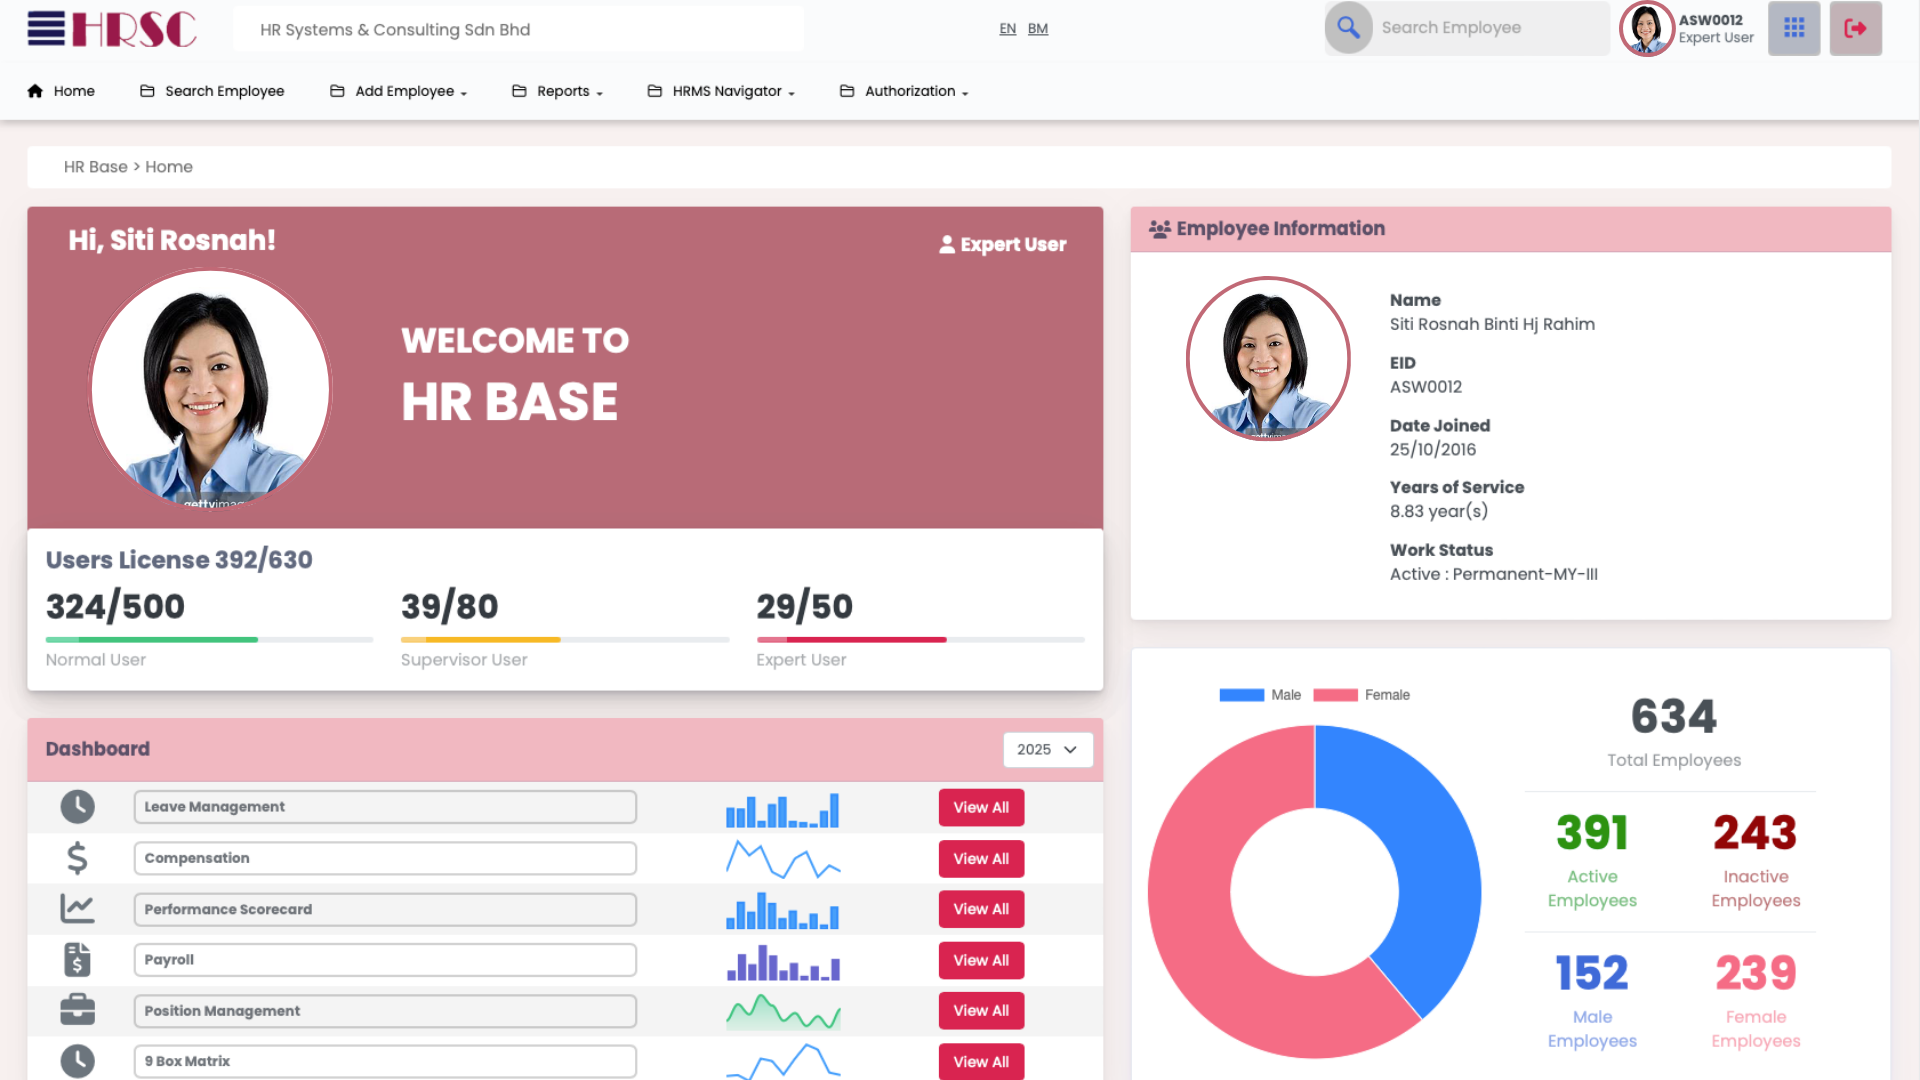Open the 2025 year dropdown
Image resolution: width=1920 pixels, height=1080 pixels.
point(1047,749)
